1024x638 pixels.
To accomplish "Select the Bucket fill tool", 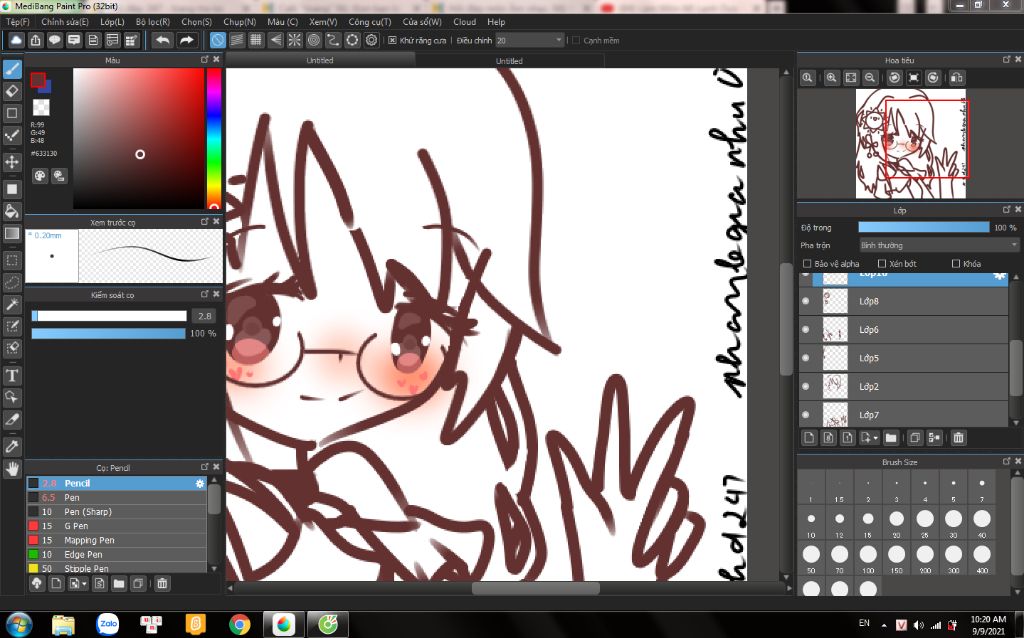I will (12, 211).
